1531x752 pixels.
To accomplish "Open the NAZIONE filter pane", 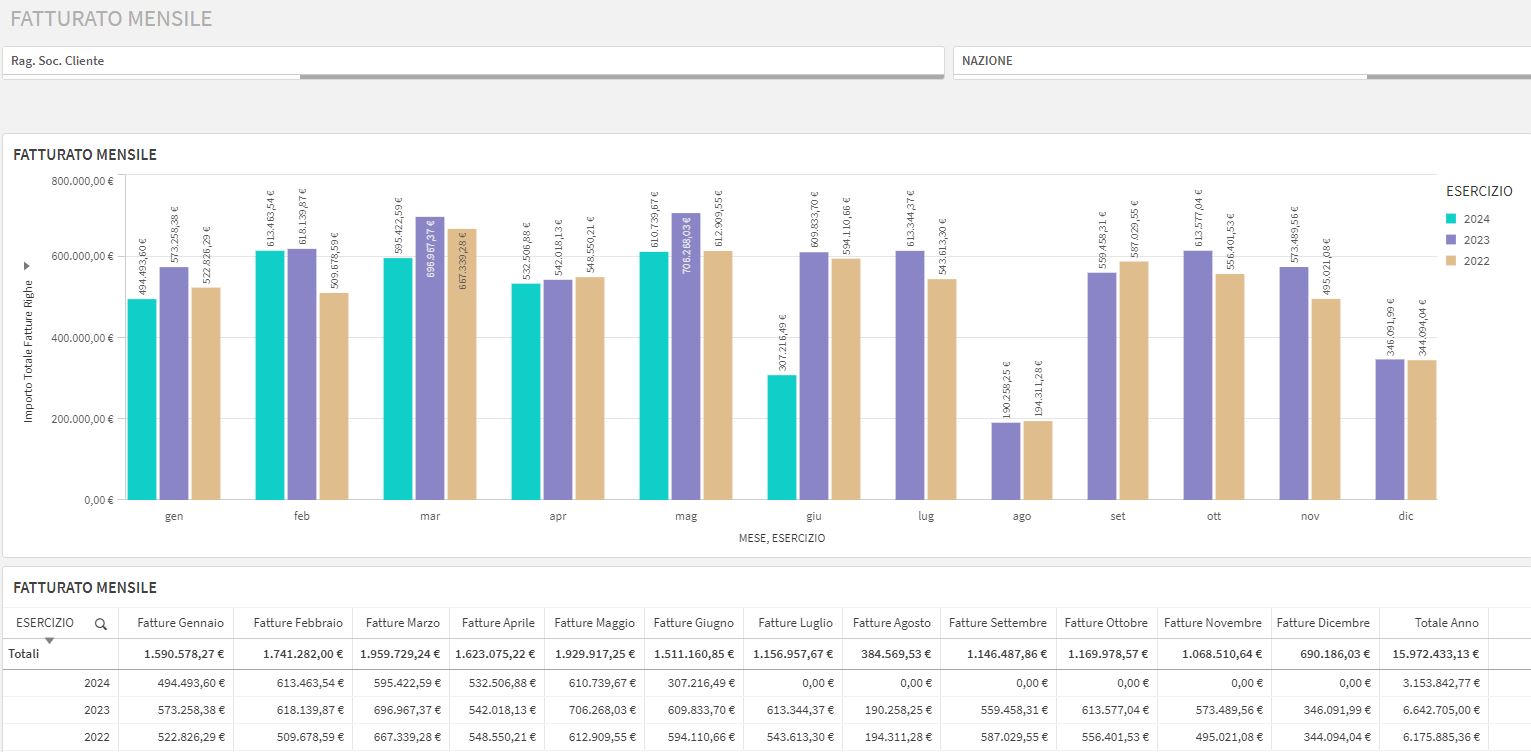I will point(1240,61).
